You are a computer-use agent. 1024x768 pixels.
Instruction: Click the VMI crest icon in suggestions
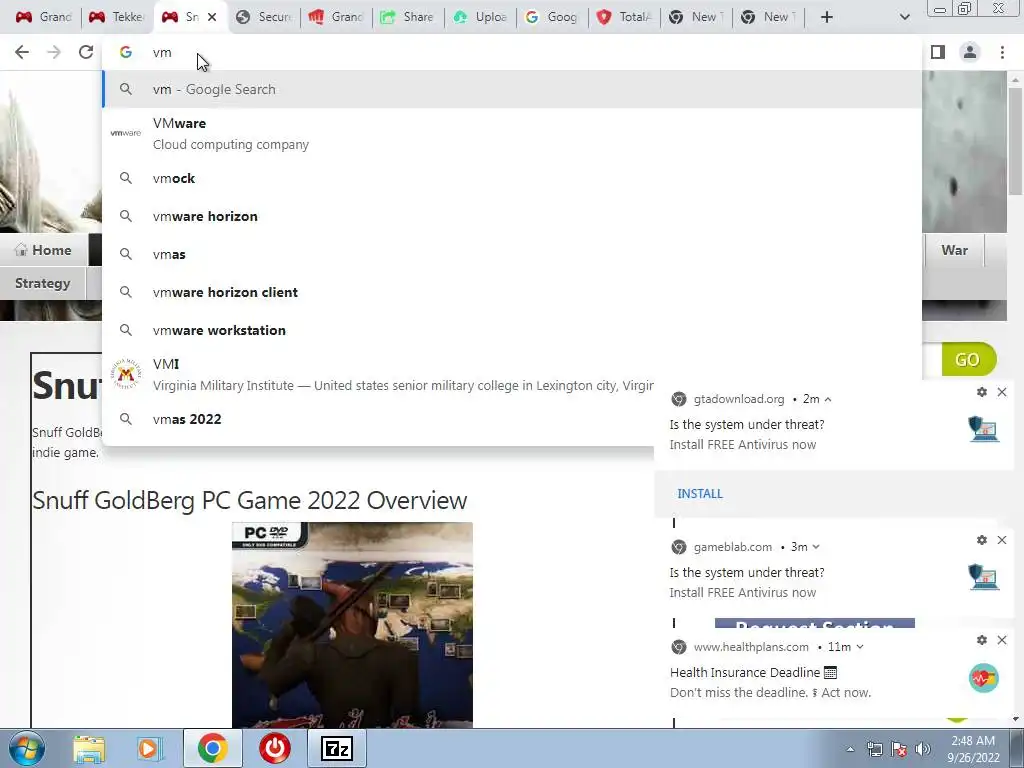tap(125, 374)
